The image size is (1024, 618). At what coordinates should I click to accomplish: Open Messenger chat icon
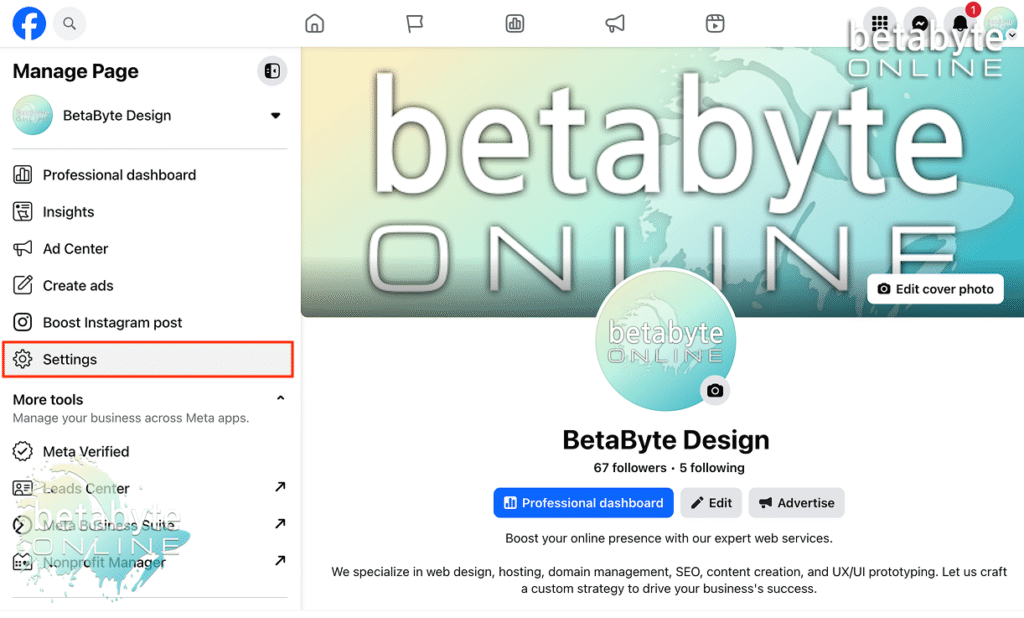(920, 23)
